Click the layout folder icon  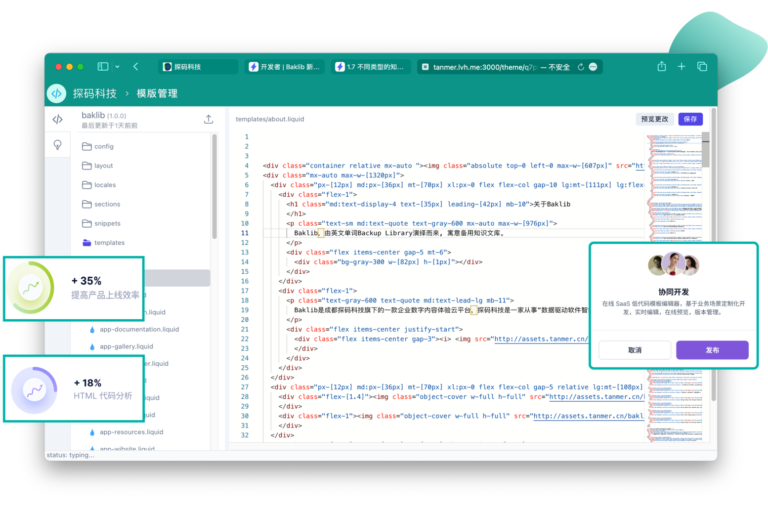point(87,166)
